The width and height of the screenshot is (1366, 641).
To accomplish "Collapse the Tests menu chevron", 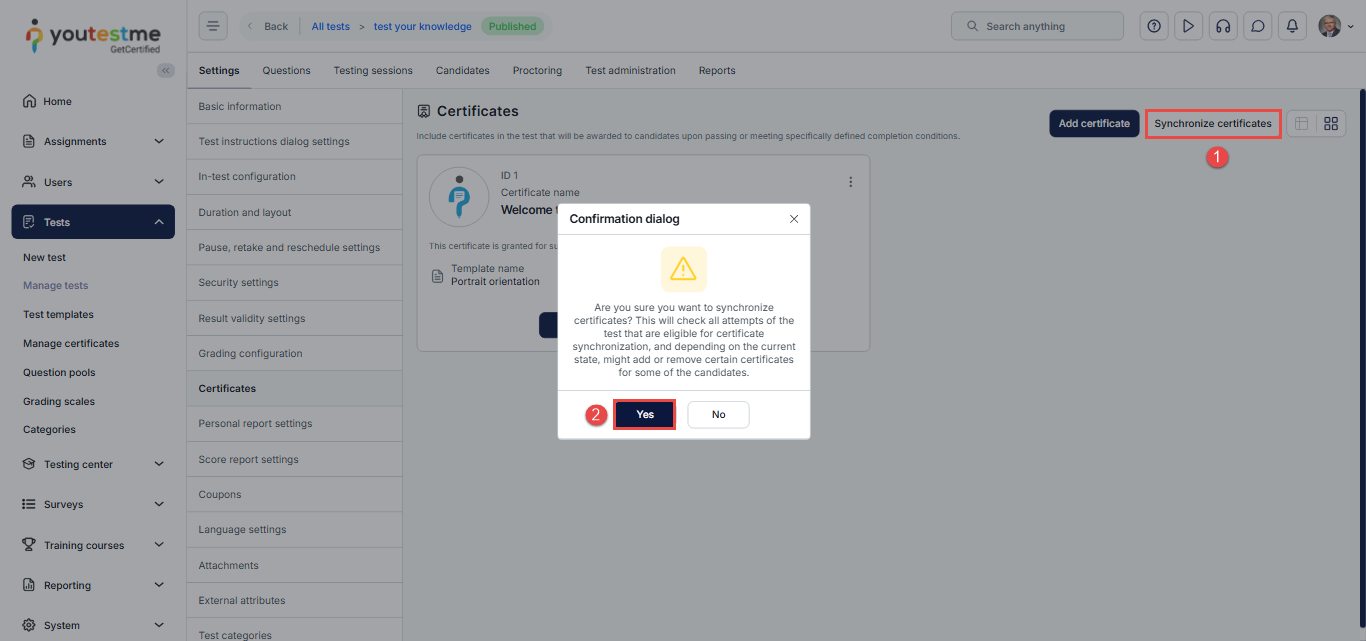I will pyautogui.click(x=159, y=222).
